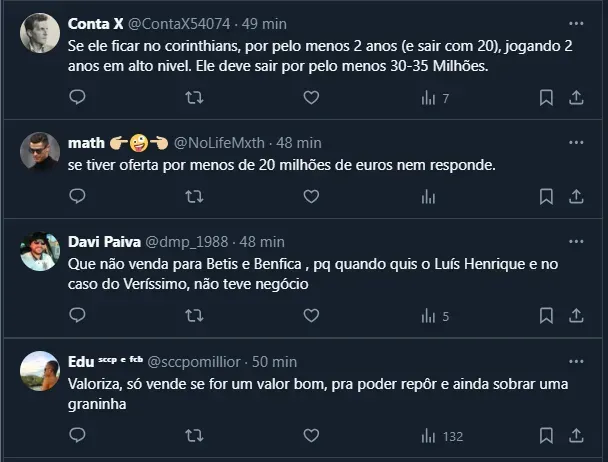This screenshot has height=462, width=608.
Task: Open more options for Conta X tweet
Action: tap(576, 22)
